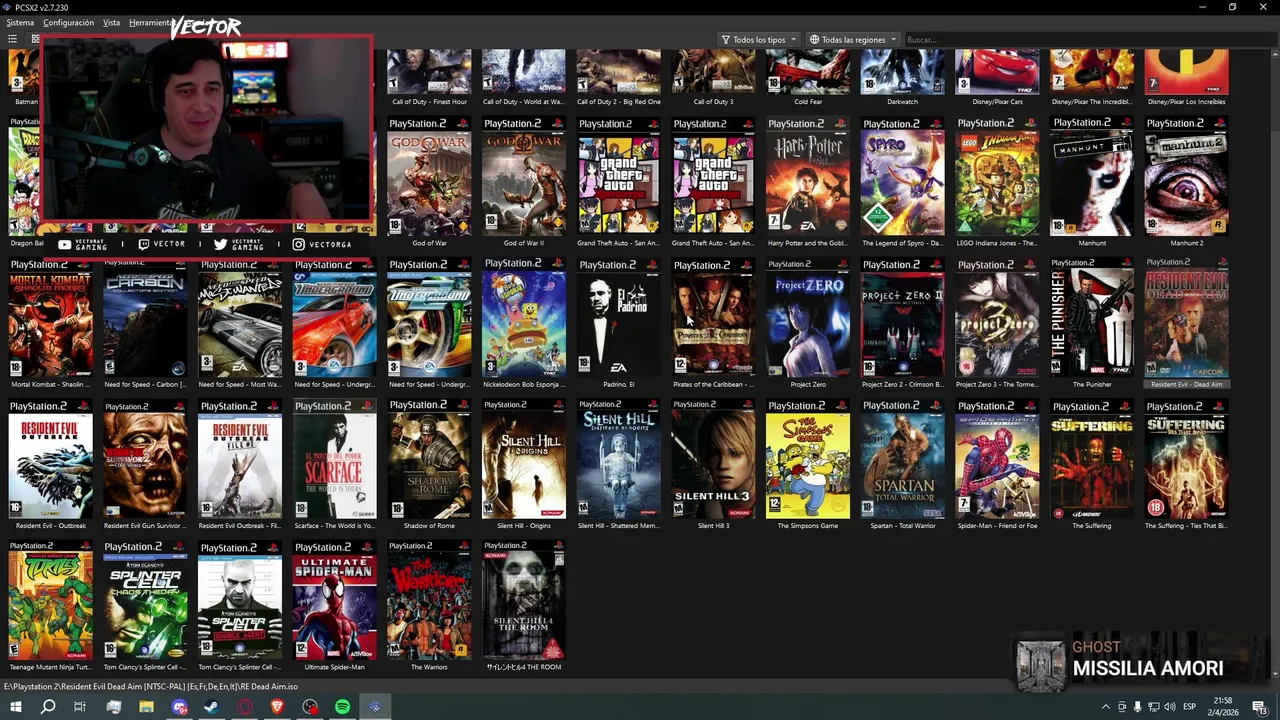Select Resident Evil Dead Aim cover
Screen dimensions: 1280x720
coord(1187,318)
